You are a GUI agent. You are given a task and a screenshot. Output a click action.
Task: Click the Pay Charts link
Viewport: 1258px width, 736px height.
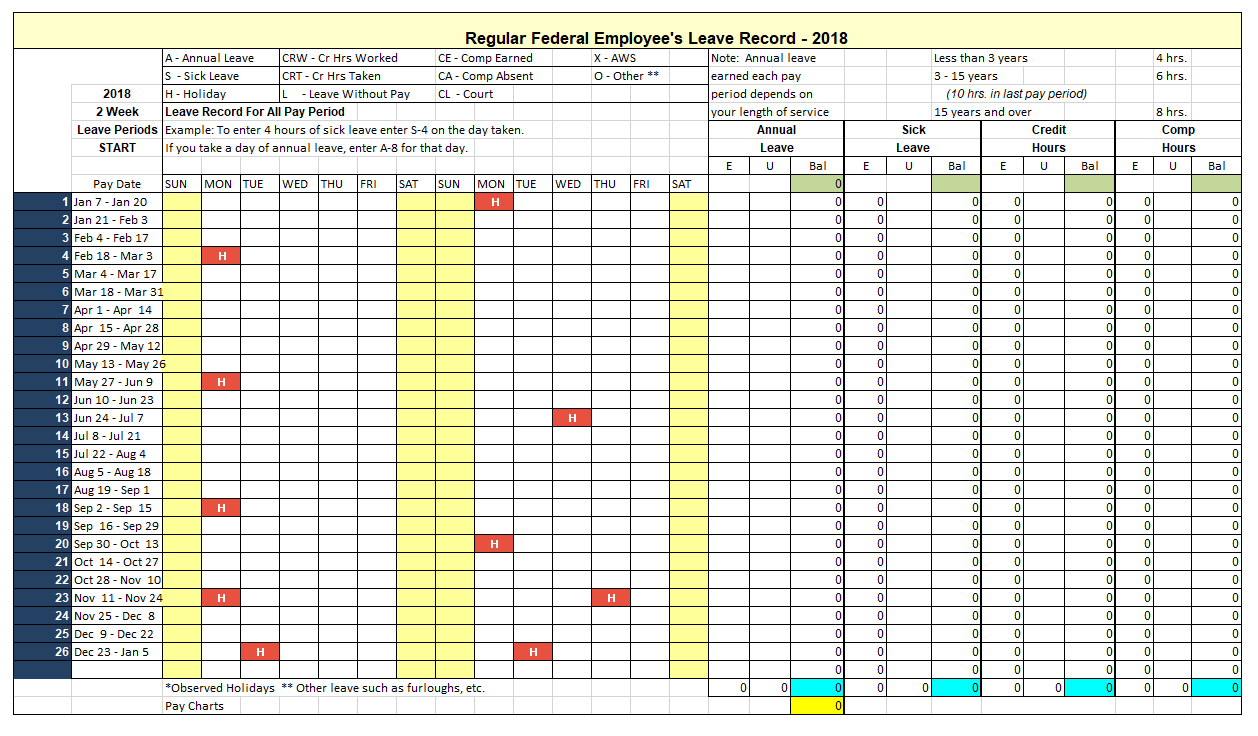(x=194, y=706)
